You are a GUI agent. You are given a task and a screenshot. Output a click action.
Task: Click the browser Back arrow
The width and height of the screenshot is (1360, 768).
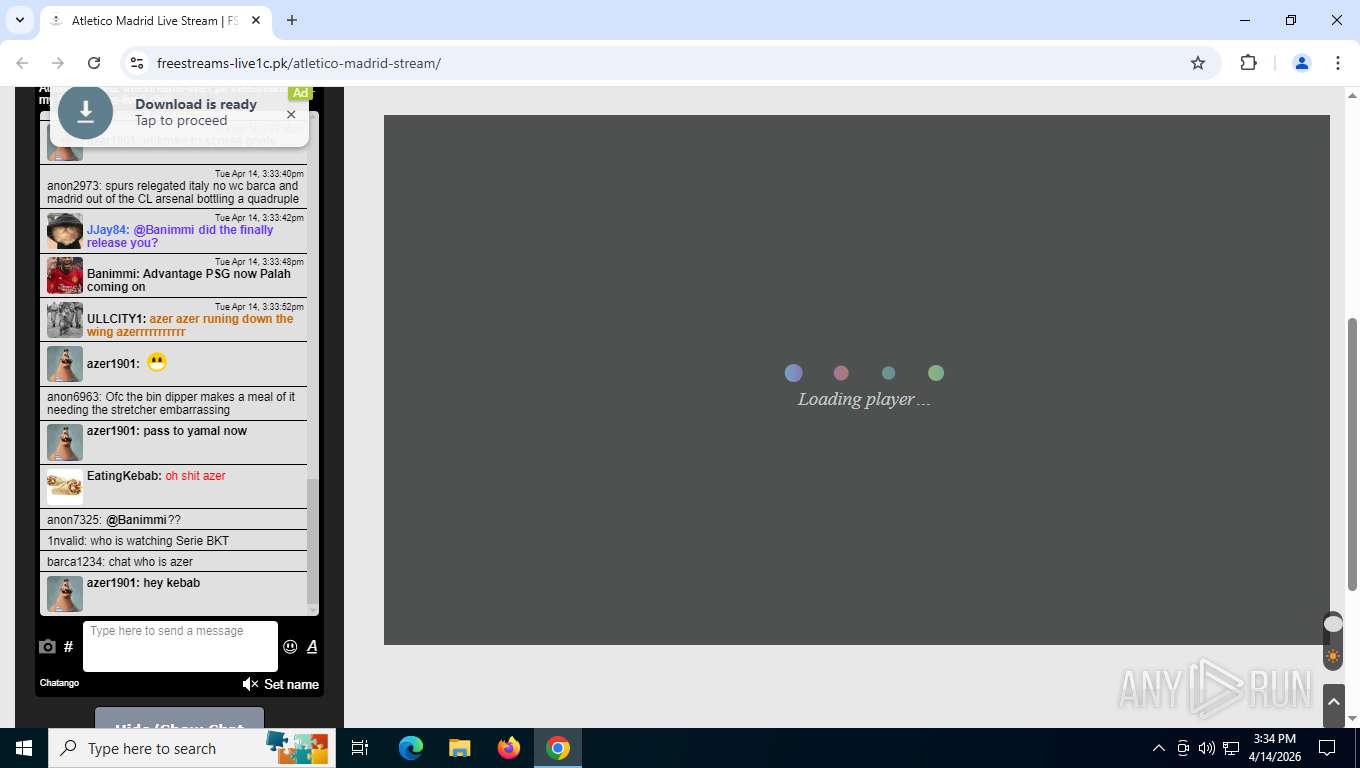[x=22, y=63]
